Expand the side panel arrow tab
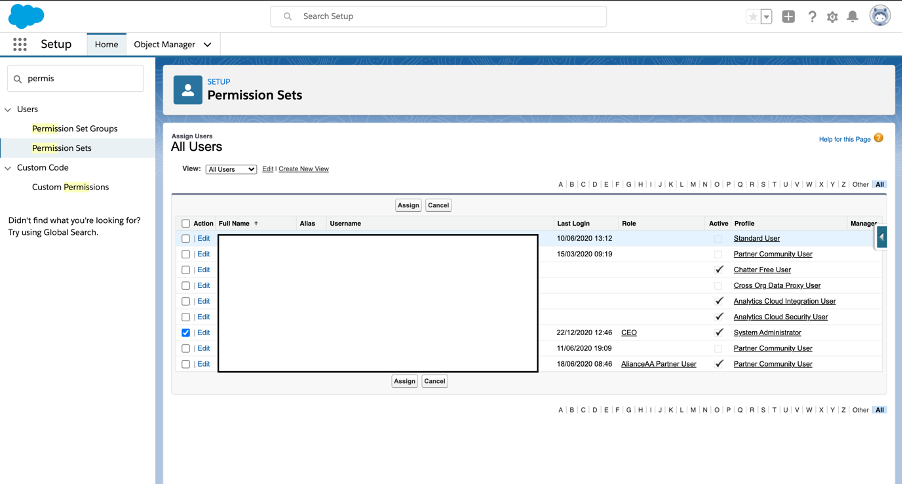Screen dimensions: 902x484 pos(881,237)
